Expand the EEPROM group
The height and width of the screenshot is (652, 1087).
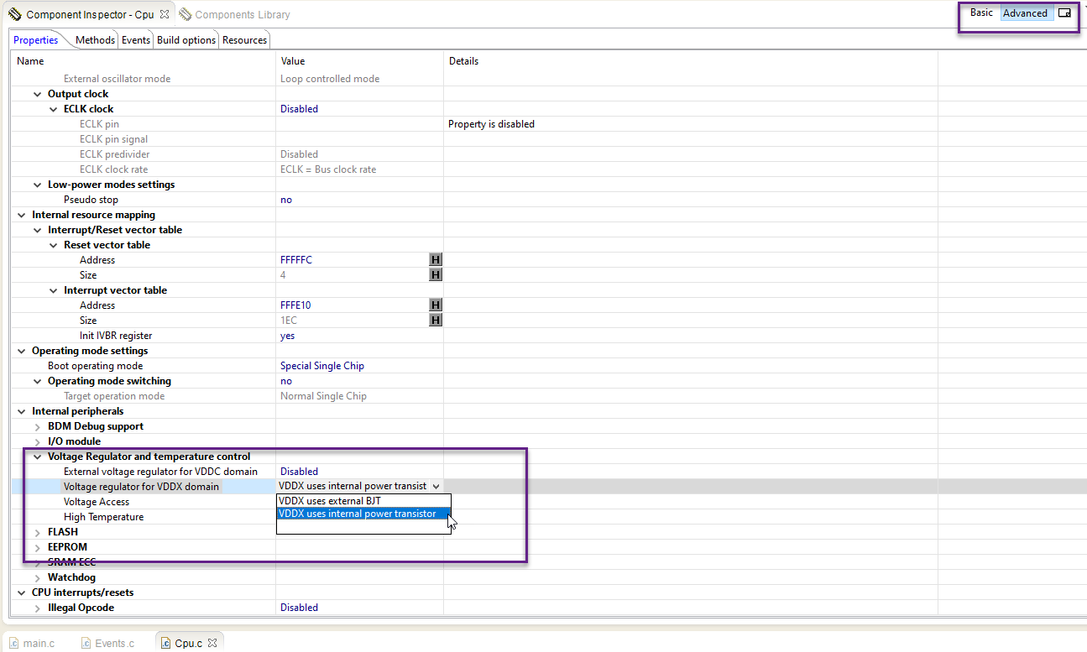pos(37,547)
